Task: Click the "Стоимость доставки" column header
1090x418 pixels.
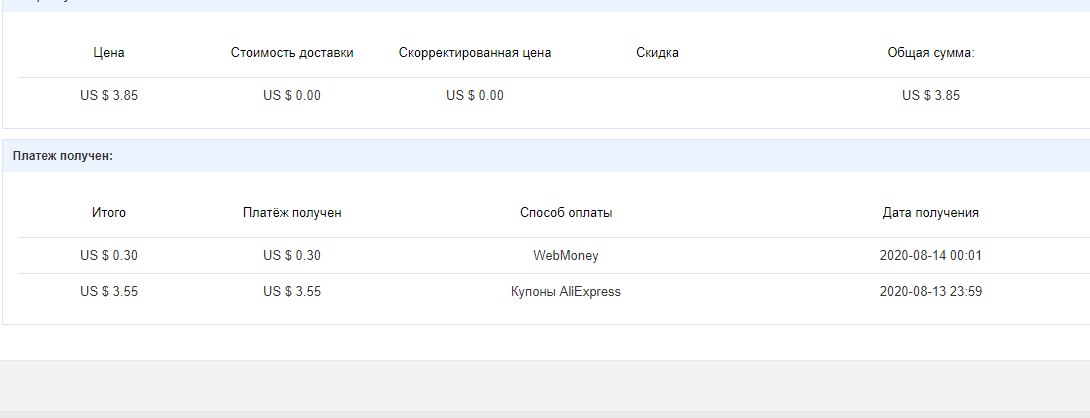Action: point(292,53)
